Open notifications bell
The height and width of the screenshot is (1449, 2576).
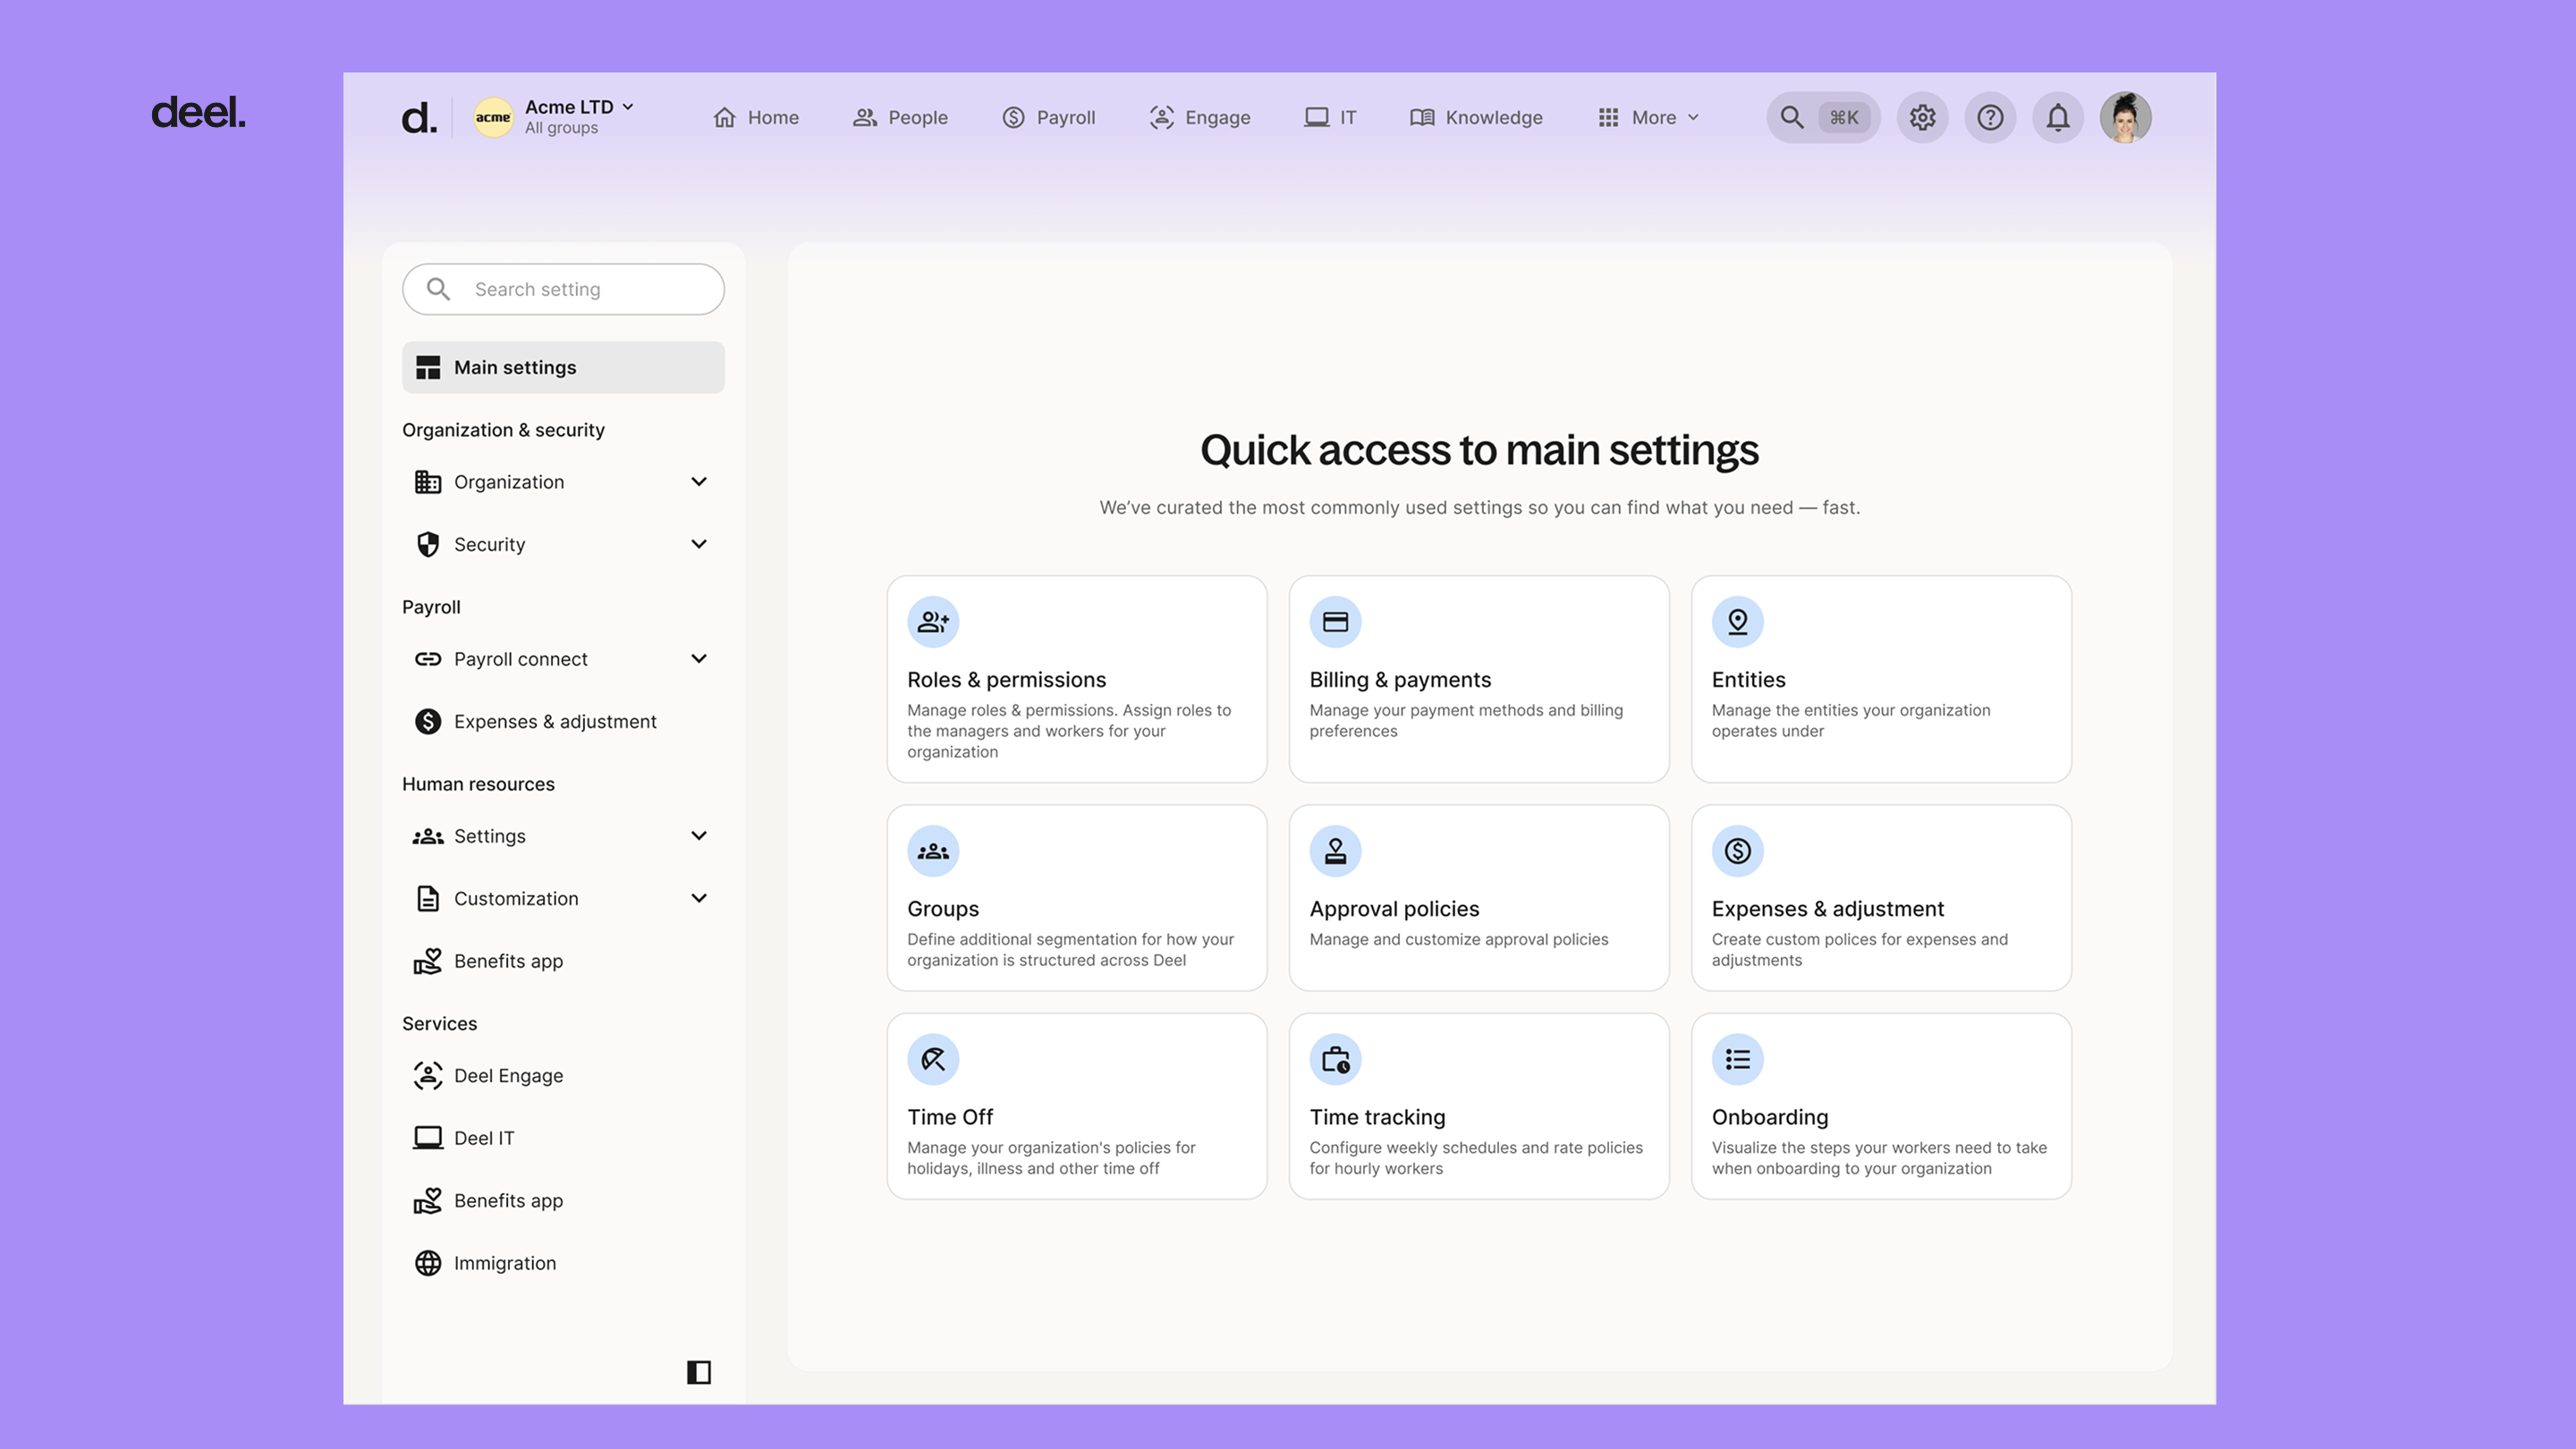tap(2057, 118)
